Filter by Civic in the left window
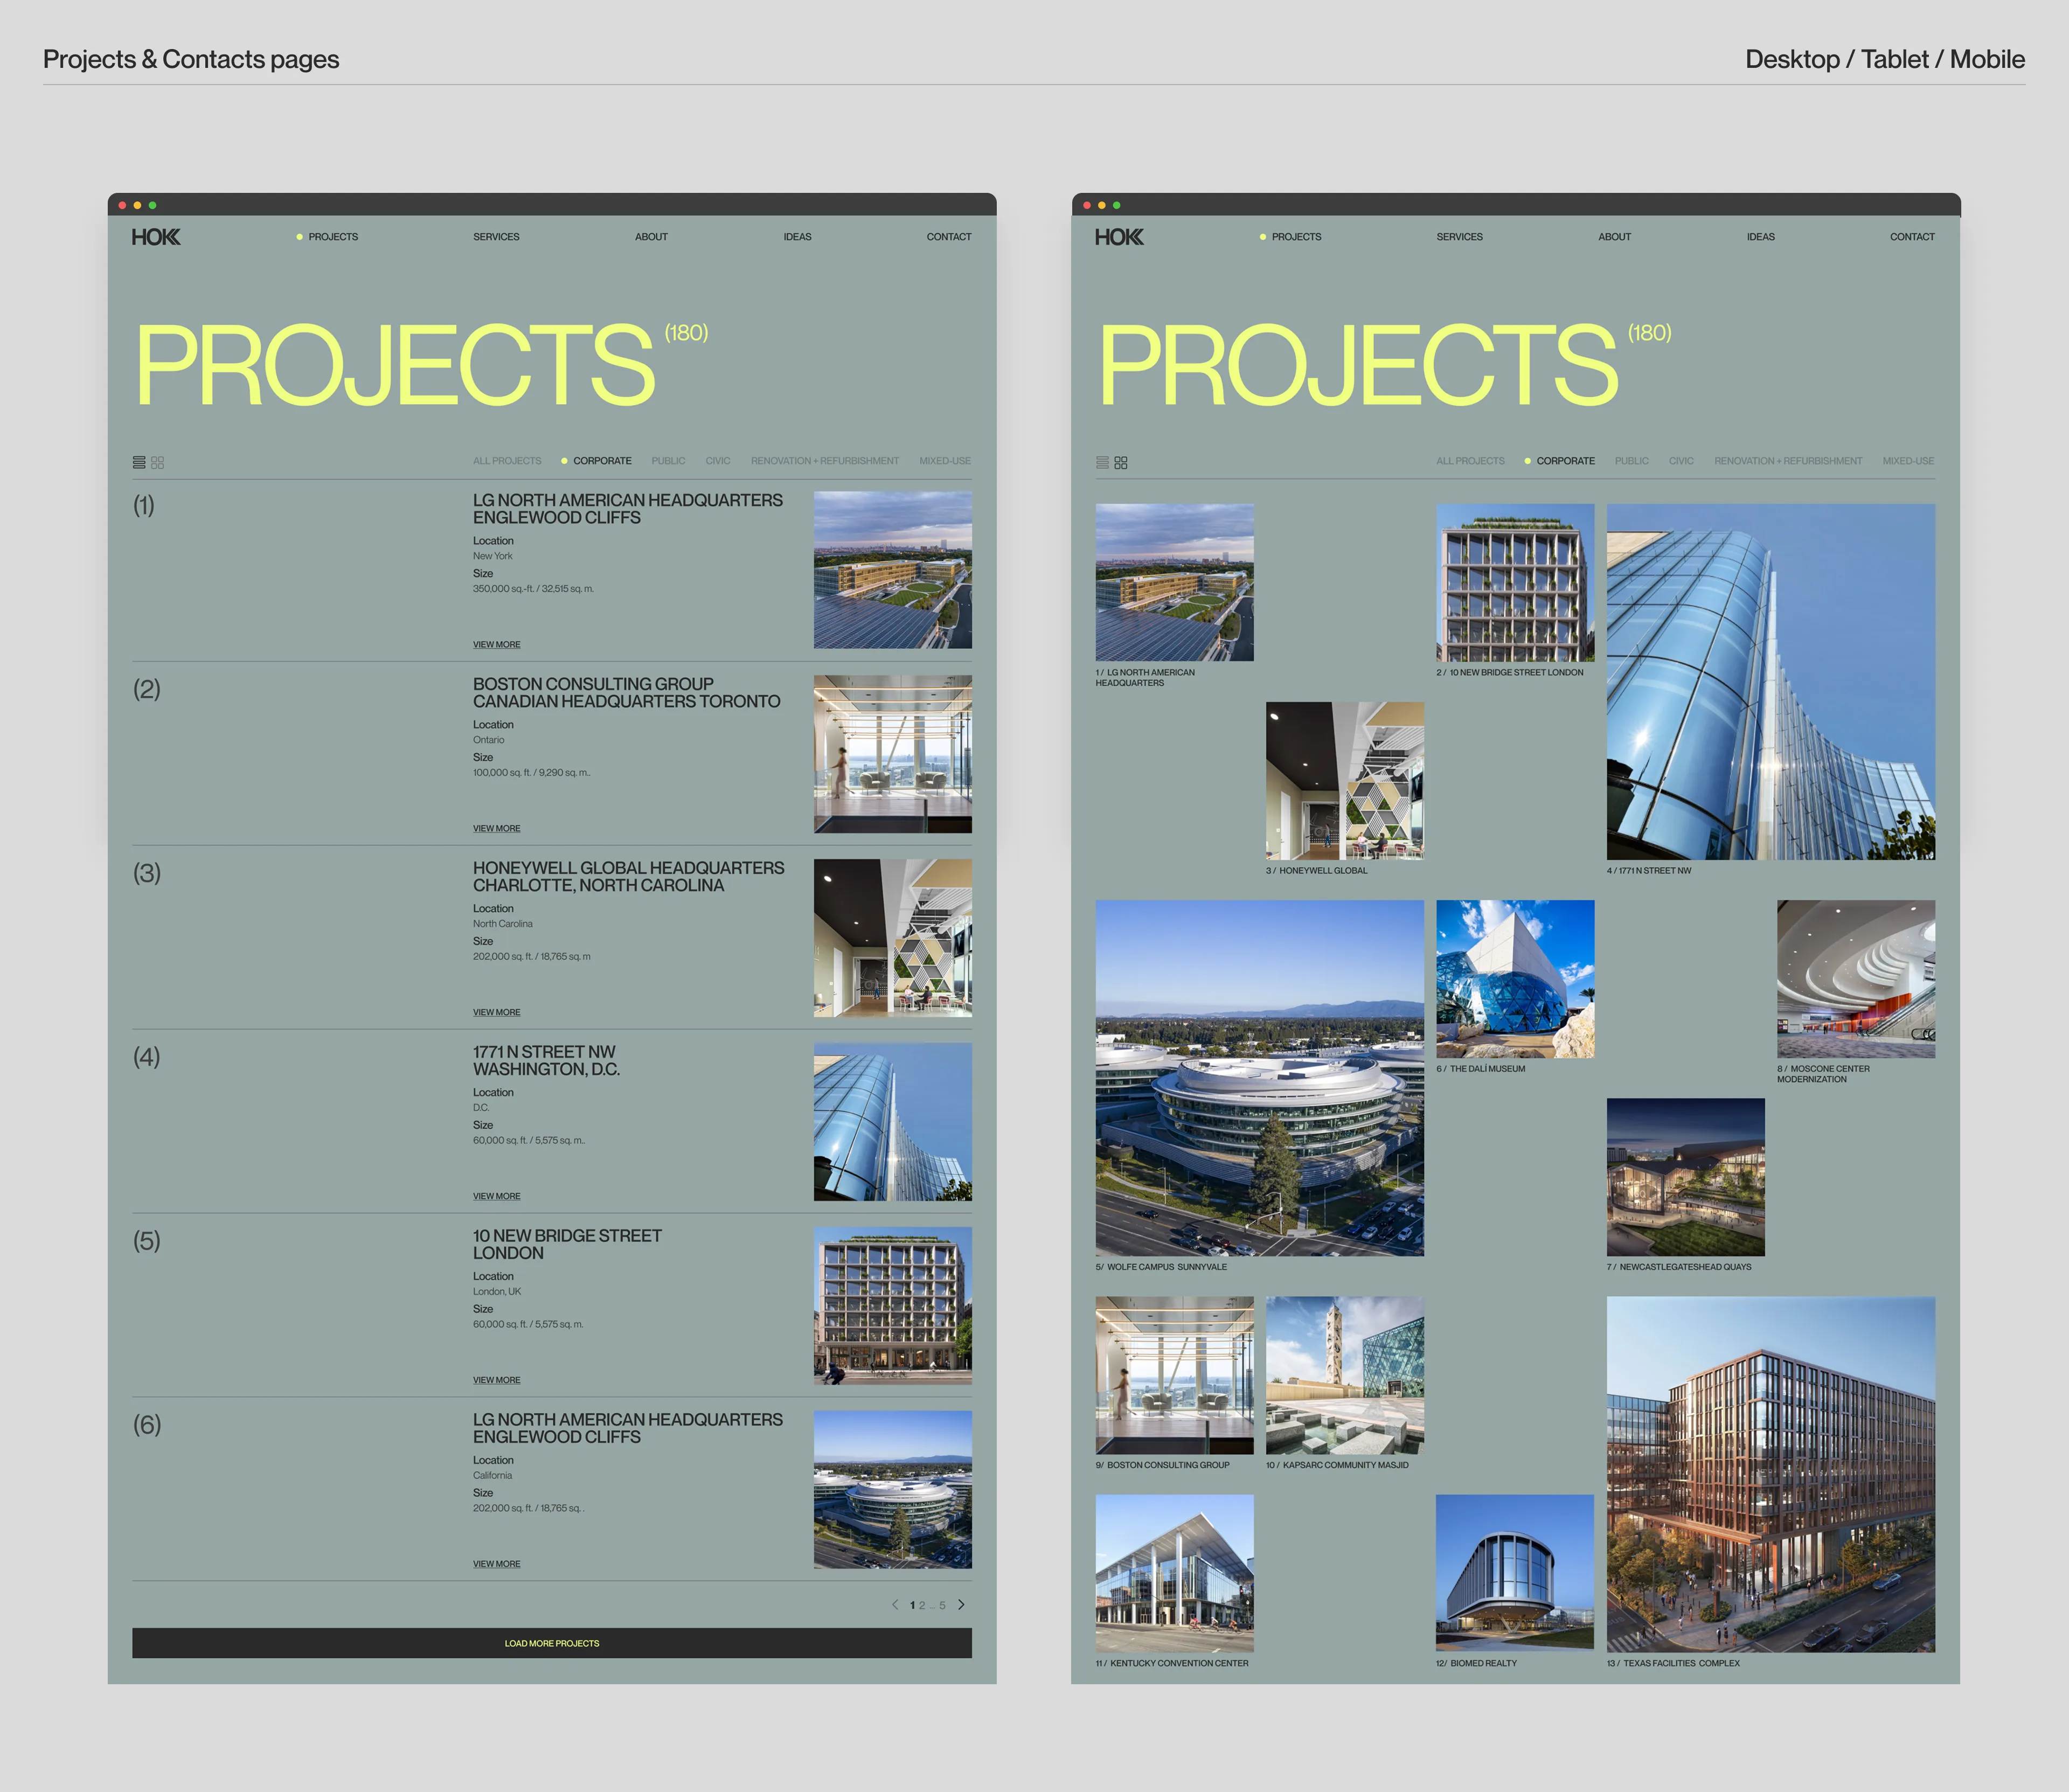 (718, 461)
